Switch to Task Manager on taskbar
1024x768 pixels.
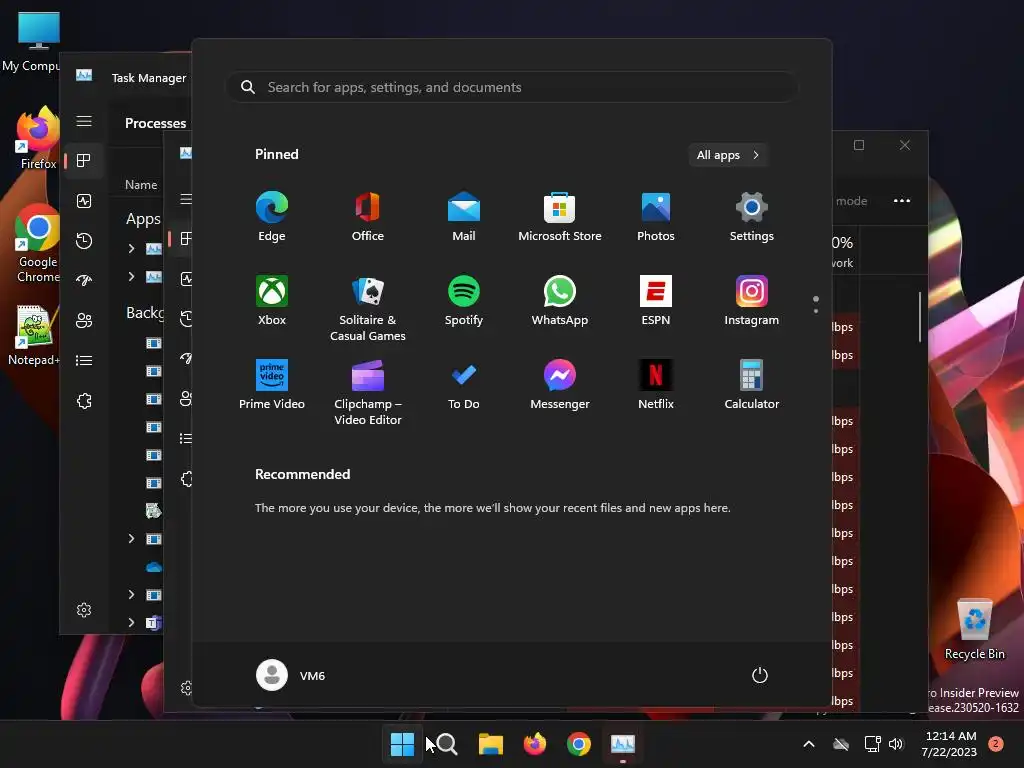[622, 744]
